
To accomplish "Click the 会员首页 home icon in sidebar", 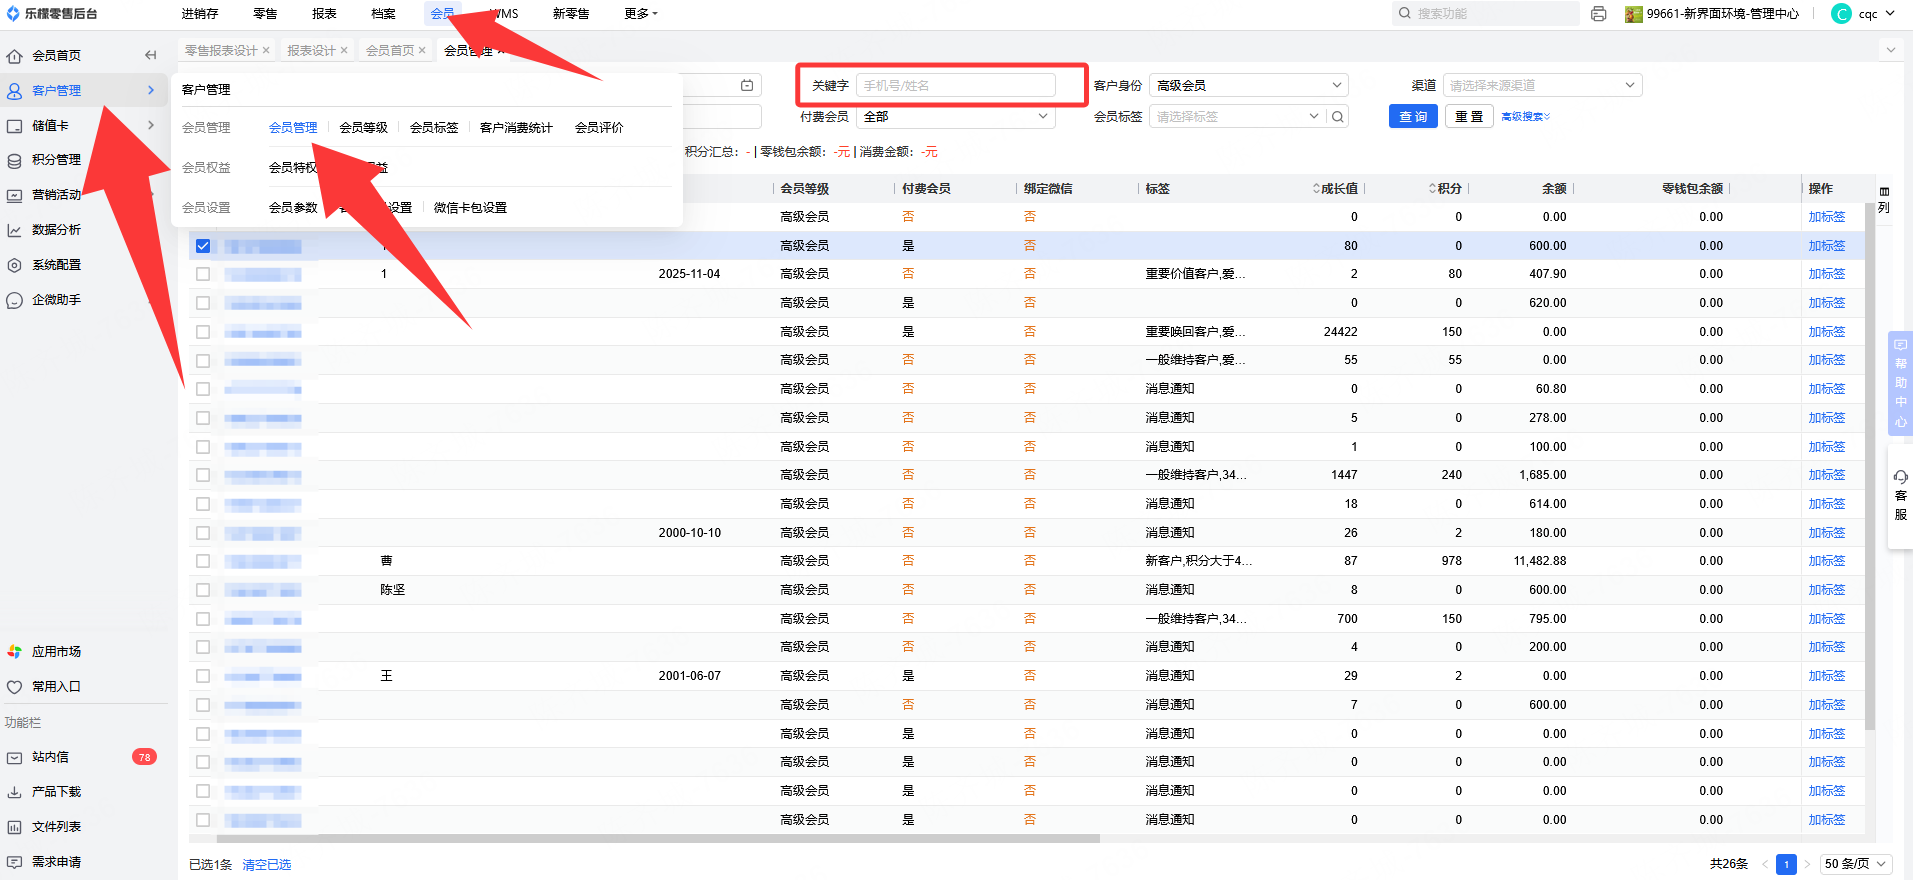I will click(x=15, y=56).
